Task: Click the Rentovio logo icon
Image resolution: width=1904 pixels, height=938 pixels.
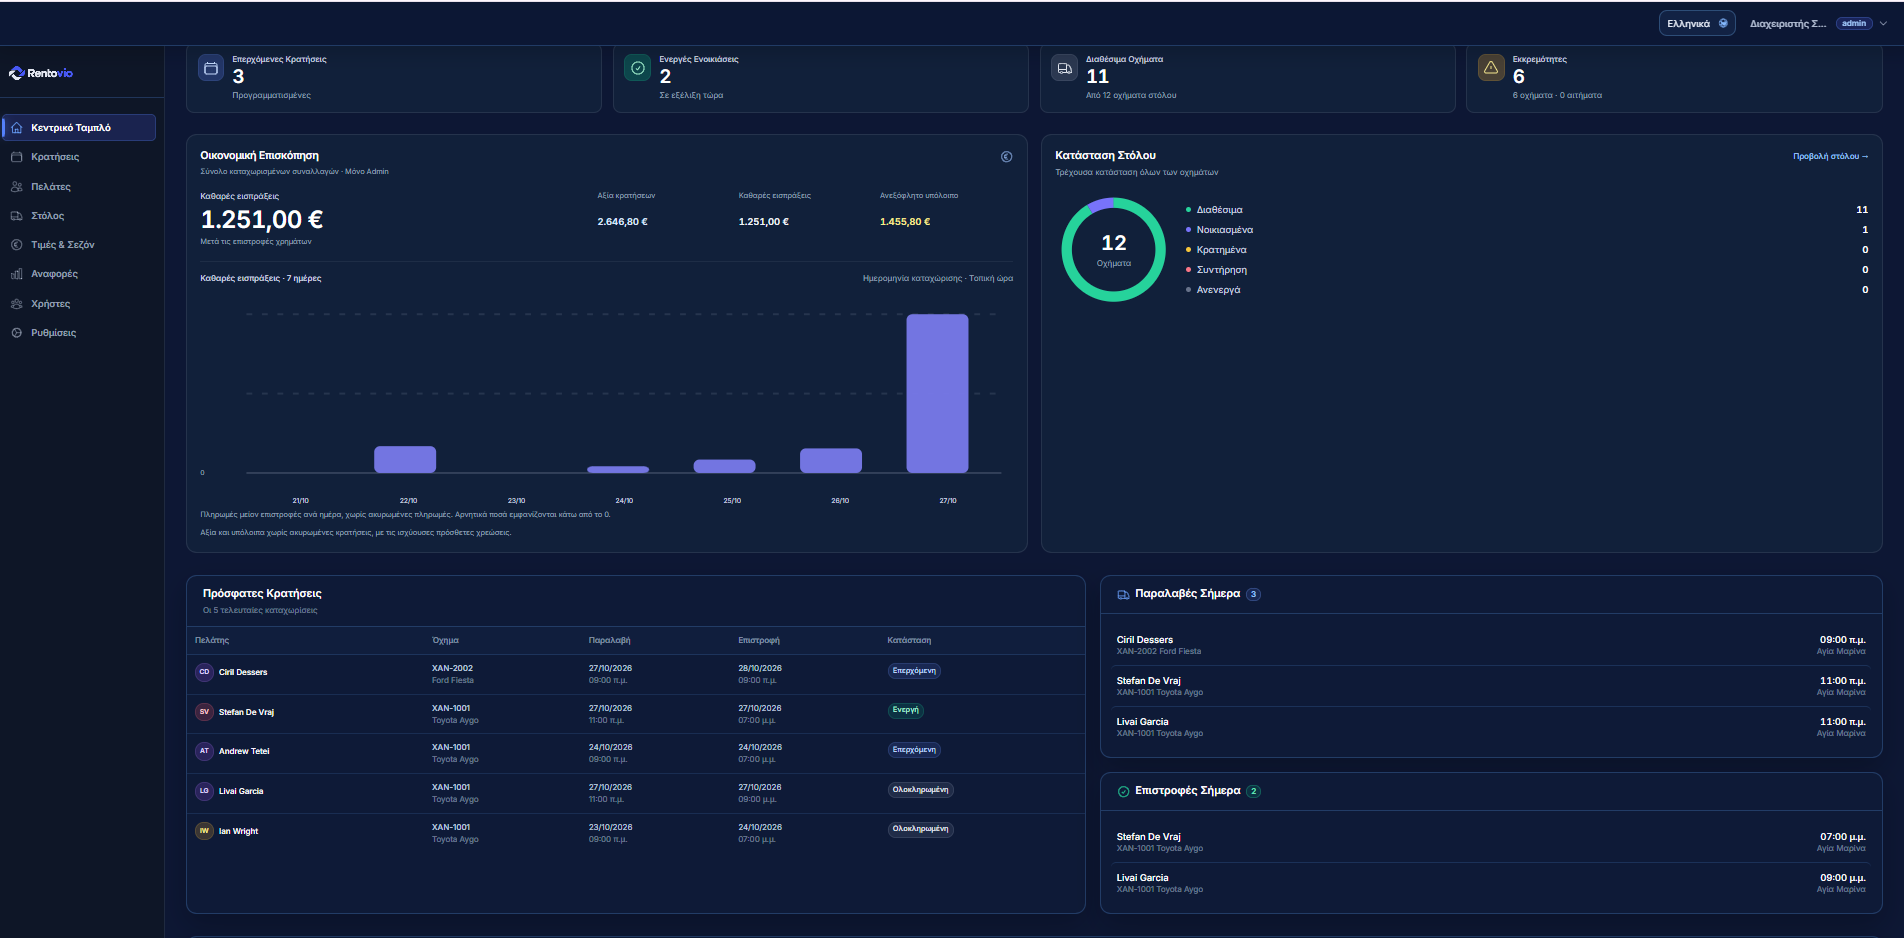Action: (16, 73)
